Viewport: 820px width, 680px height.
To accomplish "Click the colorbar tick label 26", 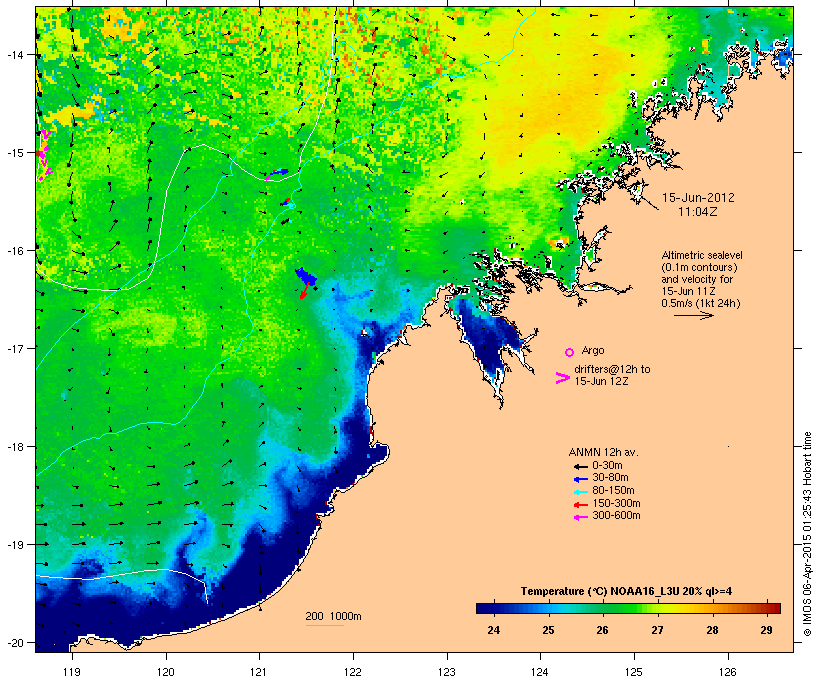I will coord(602,630).
